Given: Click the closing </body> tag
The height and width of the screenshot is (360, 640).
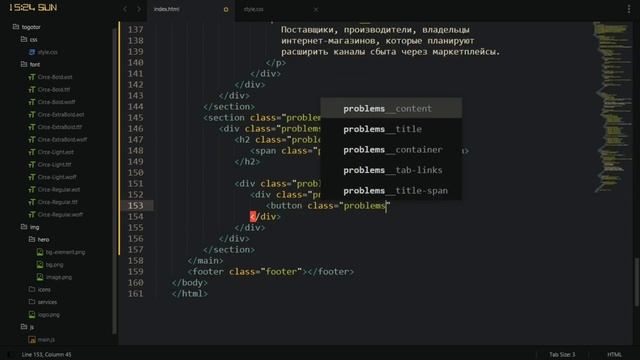Looking at the screenshot, I should (190, 282).
